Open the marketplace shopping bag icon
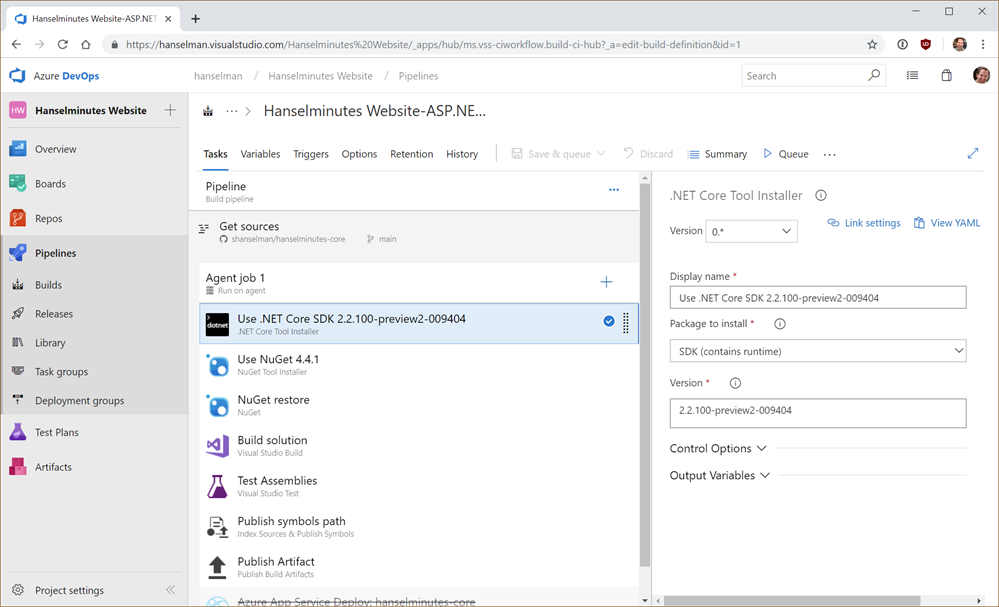999x607 pixels. coord(947,75)
